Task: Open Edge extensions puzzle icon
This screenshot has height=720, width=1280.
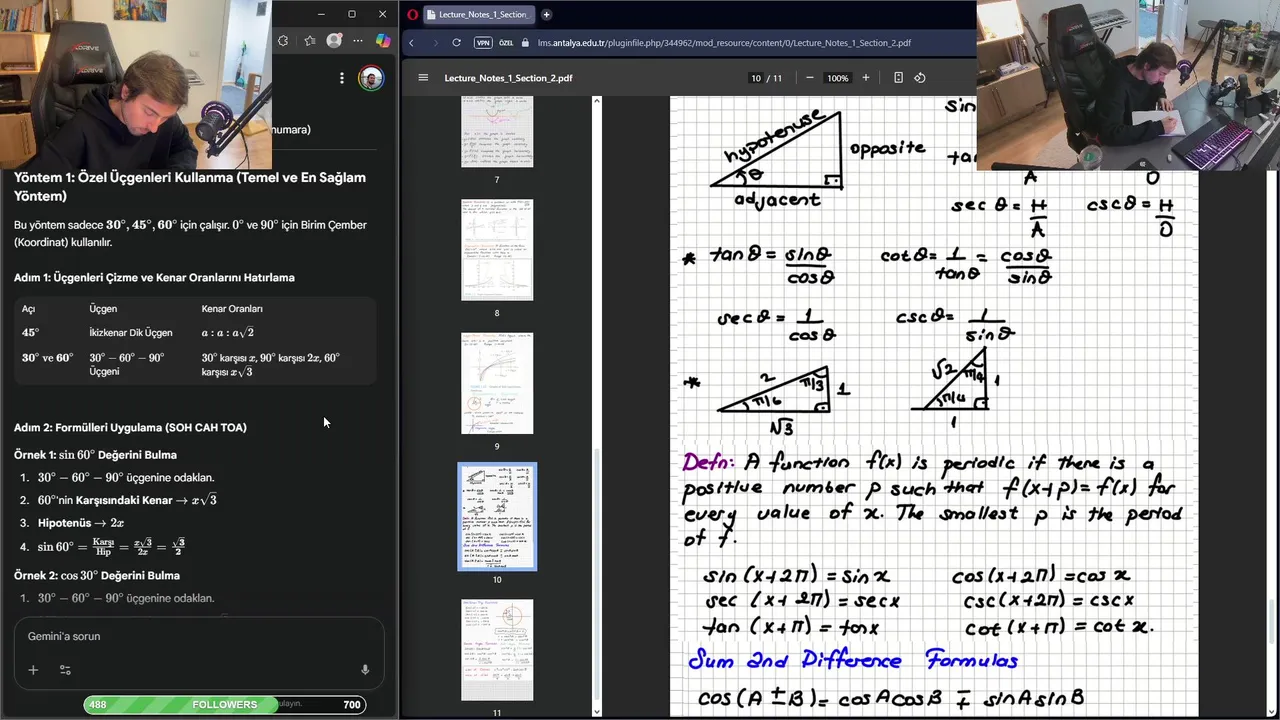Action: pyautogui.click(x=283, y=41)
